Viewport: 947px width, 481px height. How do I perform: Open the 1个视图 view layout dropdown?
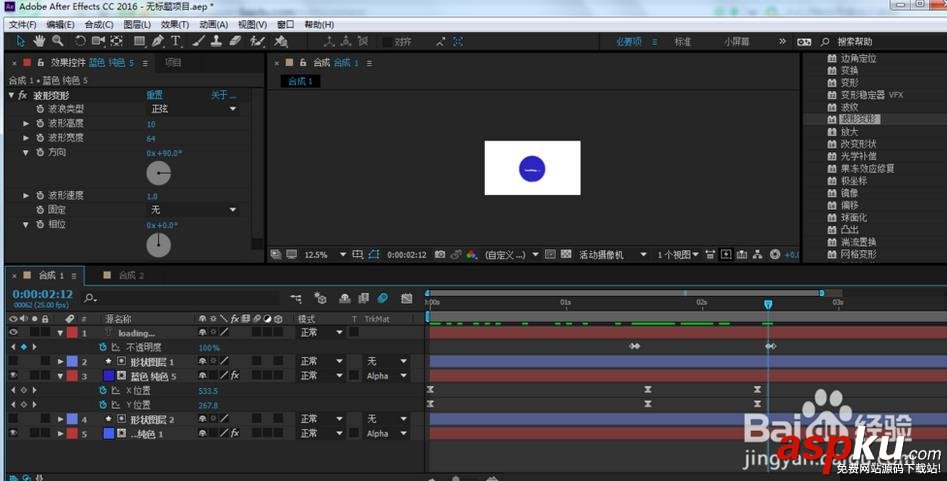pyautogui.click(x=678, y=254)
